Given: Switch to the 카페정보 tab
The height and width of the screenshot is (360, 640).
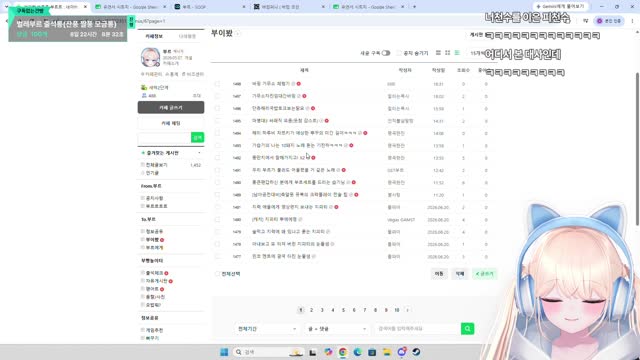Looking at the screenshot, I should pos(154,36).
